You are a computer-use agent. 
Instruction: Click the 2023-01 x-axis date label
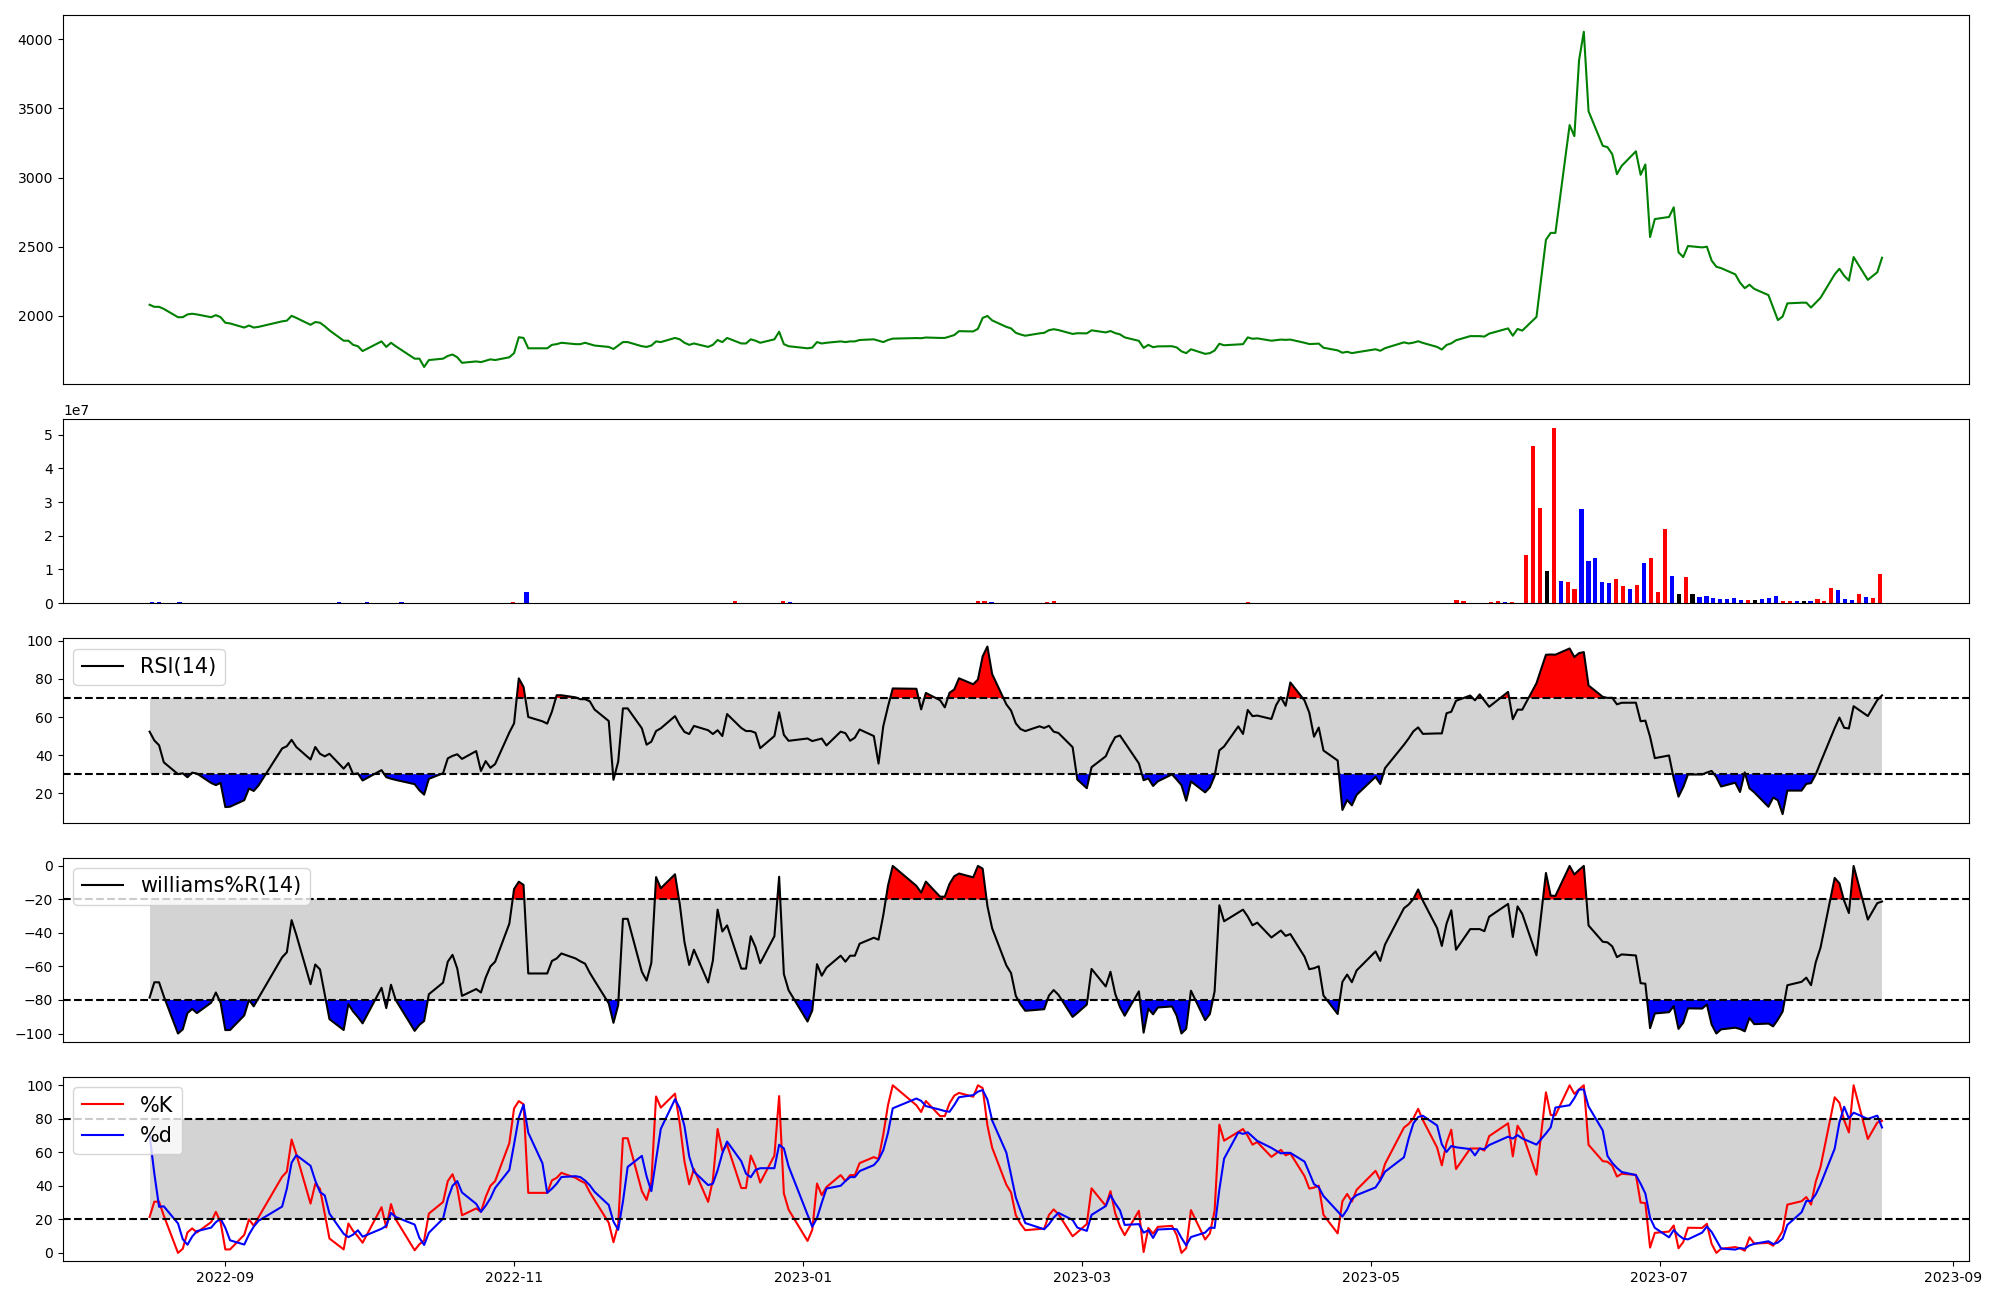coord(803,1277)
